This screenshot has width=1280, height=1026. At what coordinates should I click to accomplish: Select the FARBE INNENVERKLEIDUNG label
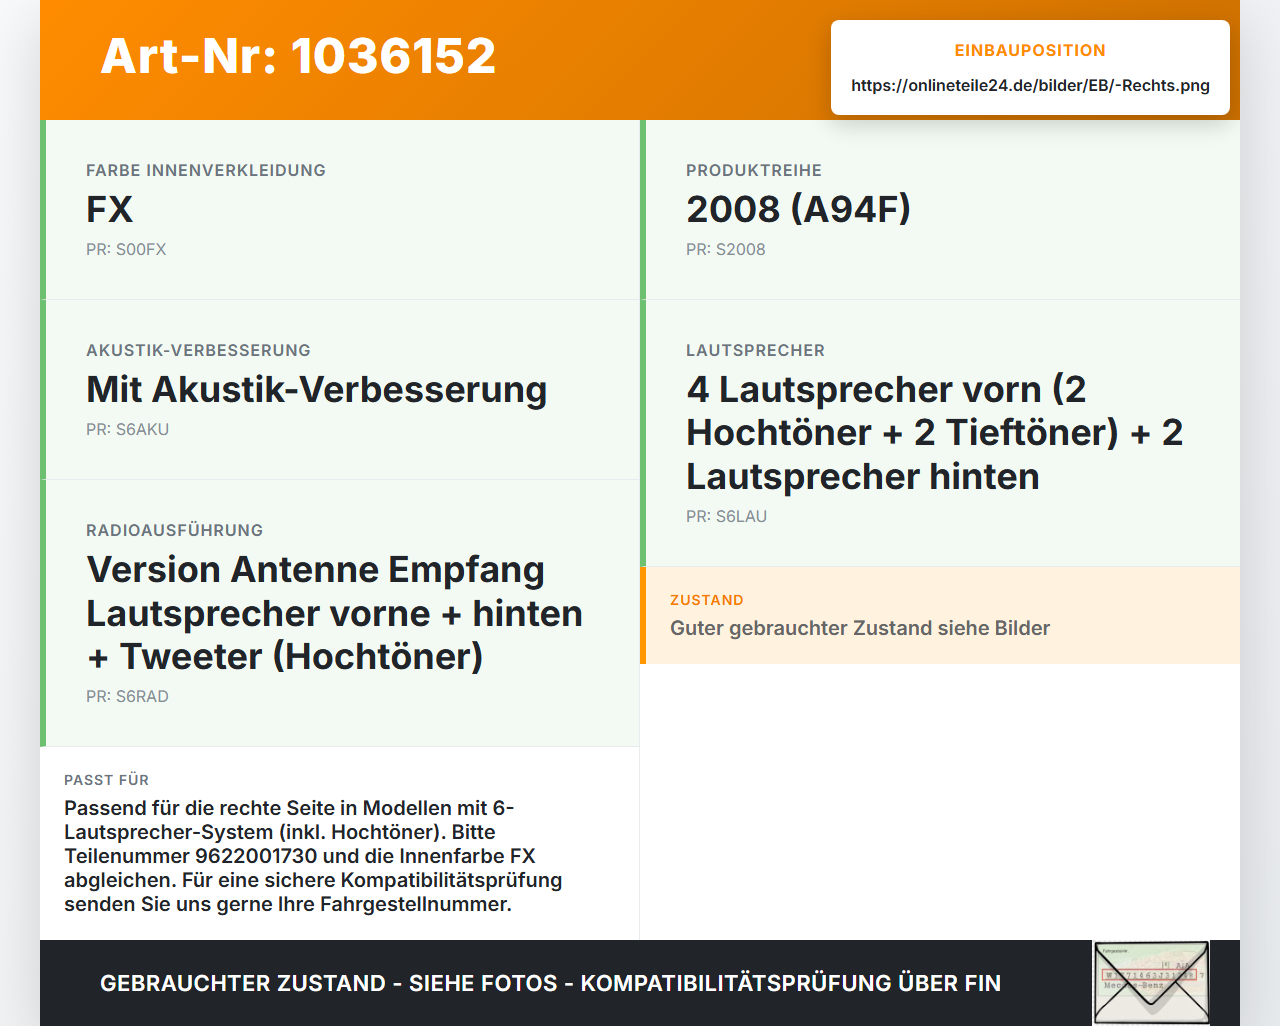pos(206,170)
